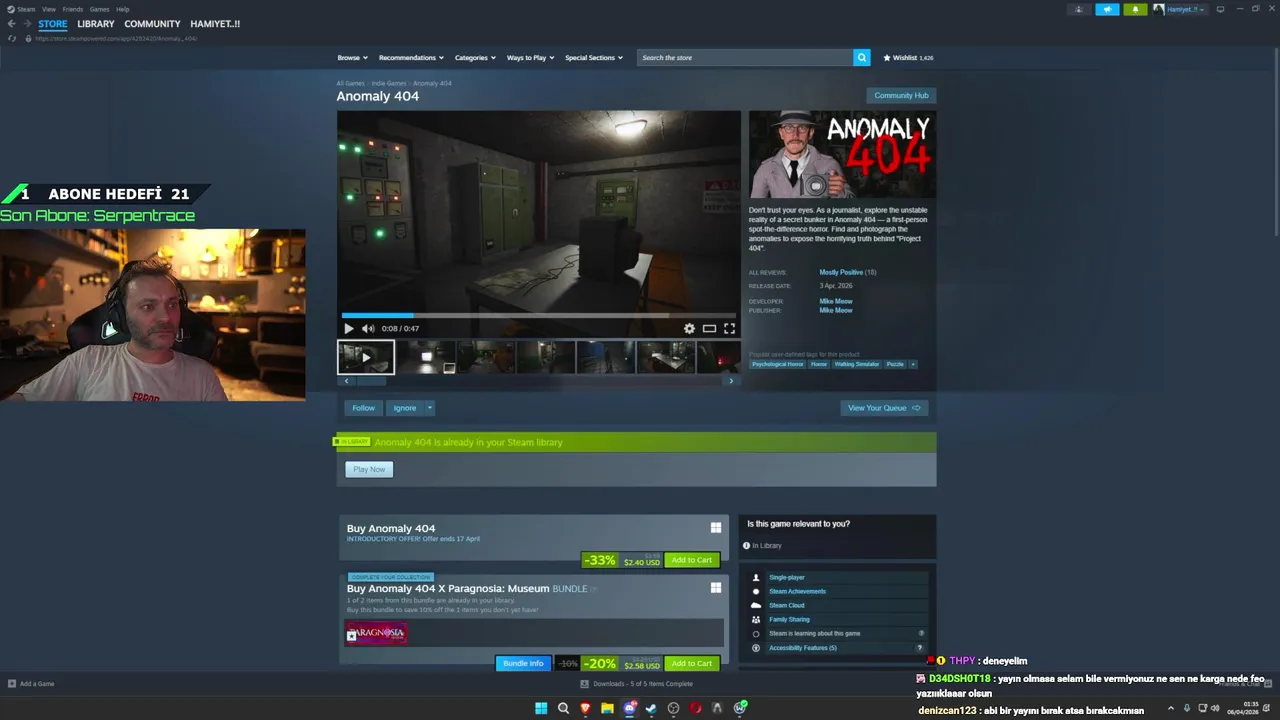
Task: Click the Mike Meow developer link
Action: tap(836, 301)
